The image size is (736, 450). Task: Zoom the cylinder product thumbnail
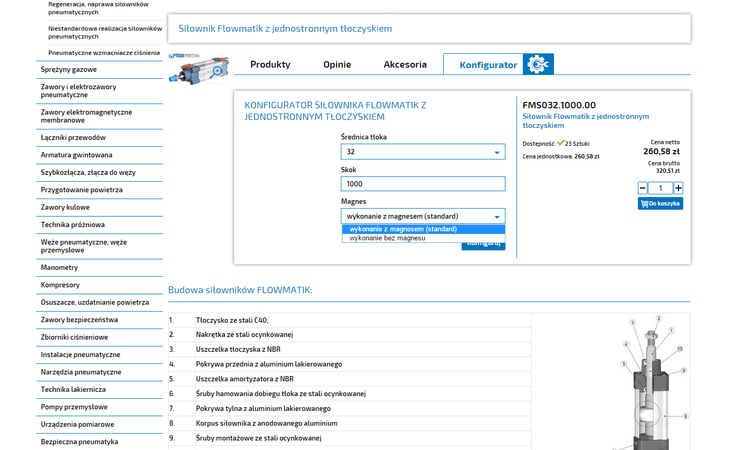pos(199,69)
